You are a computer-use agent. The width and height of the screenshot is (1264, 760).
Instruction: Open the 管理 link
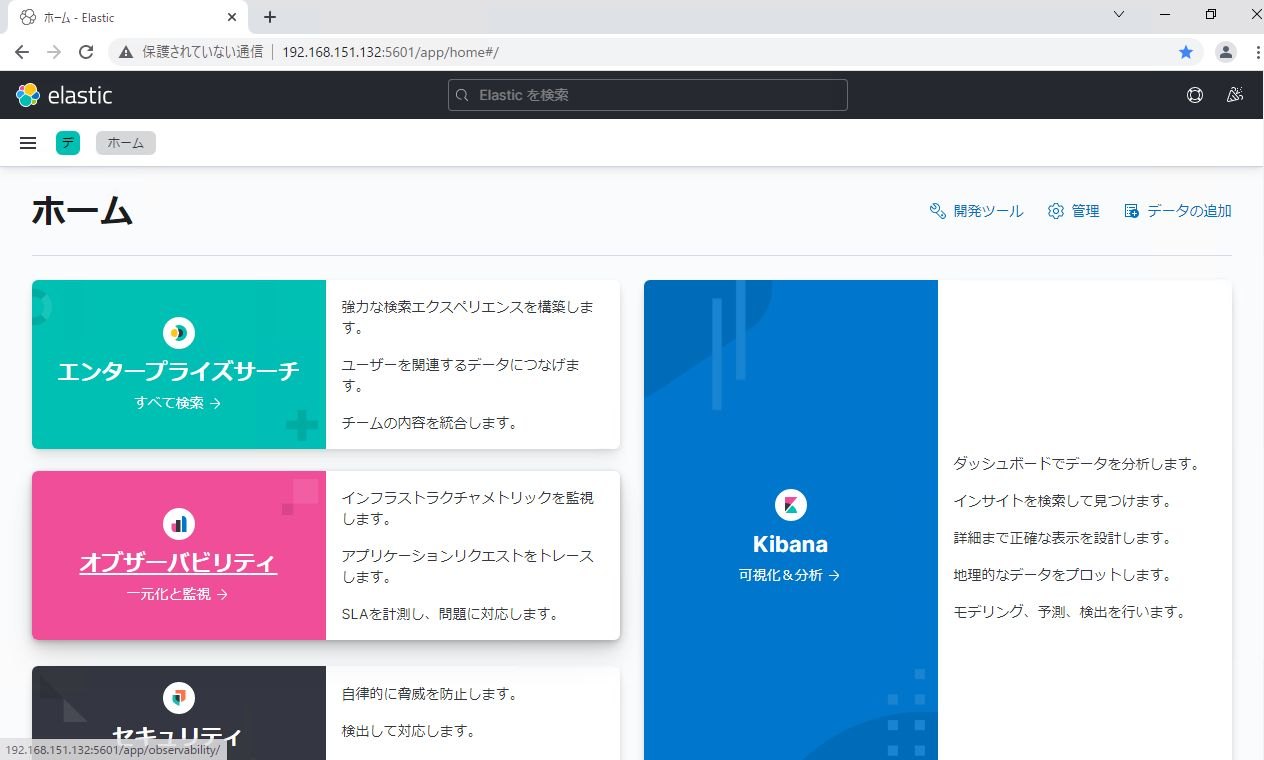point(1085,211)
